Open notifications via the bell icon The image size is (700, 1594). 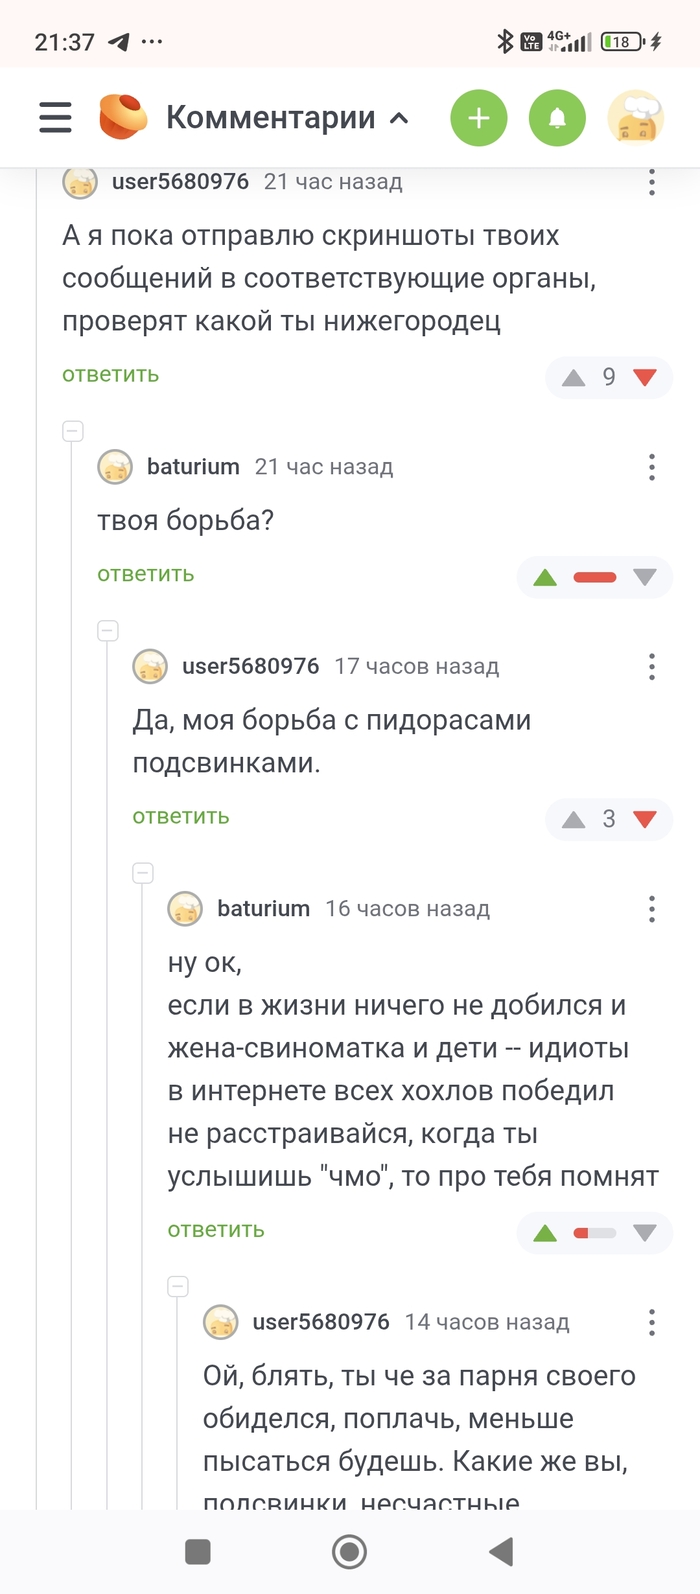557,117
